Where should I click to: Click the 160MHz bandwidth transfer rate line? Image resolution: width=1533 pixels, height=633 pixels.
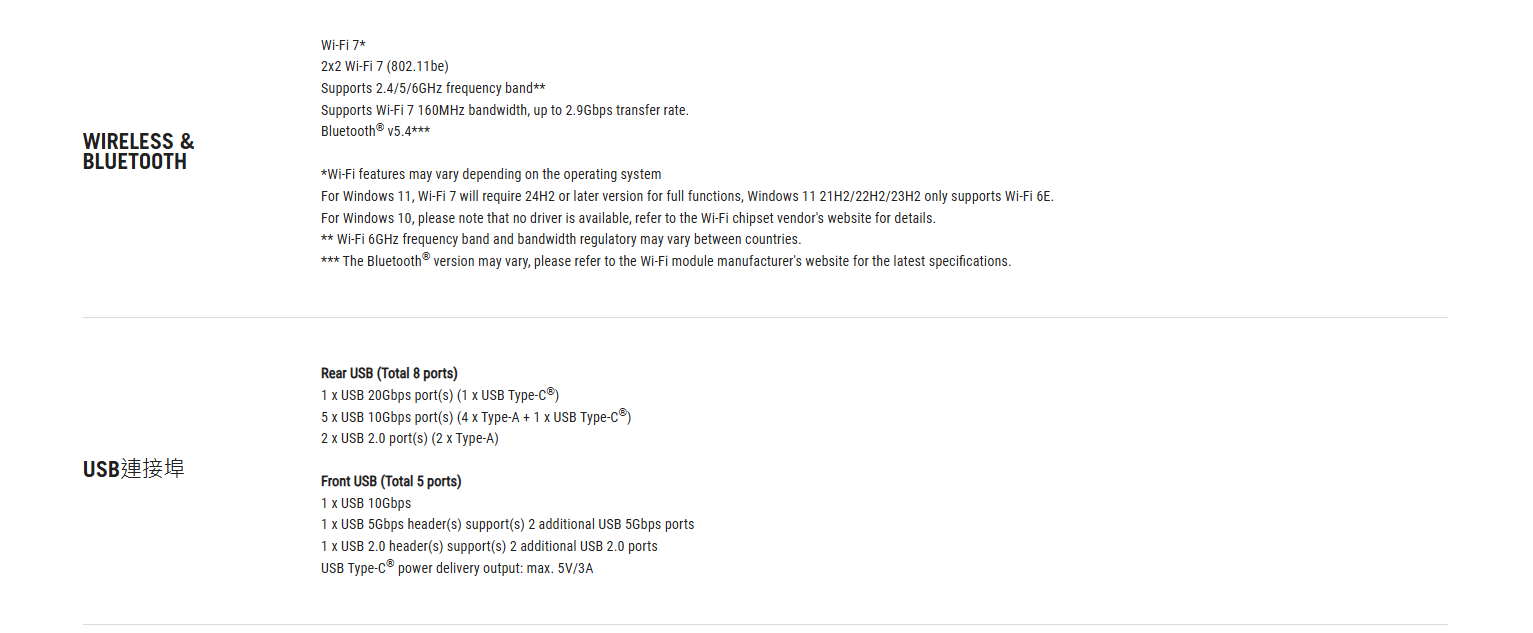click(x=505, y=110)
